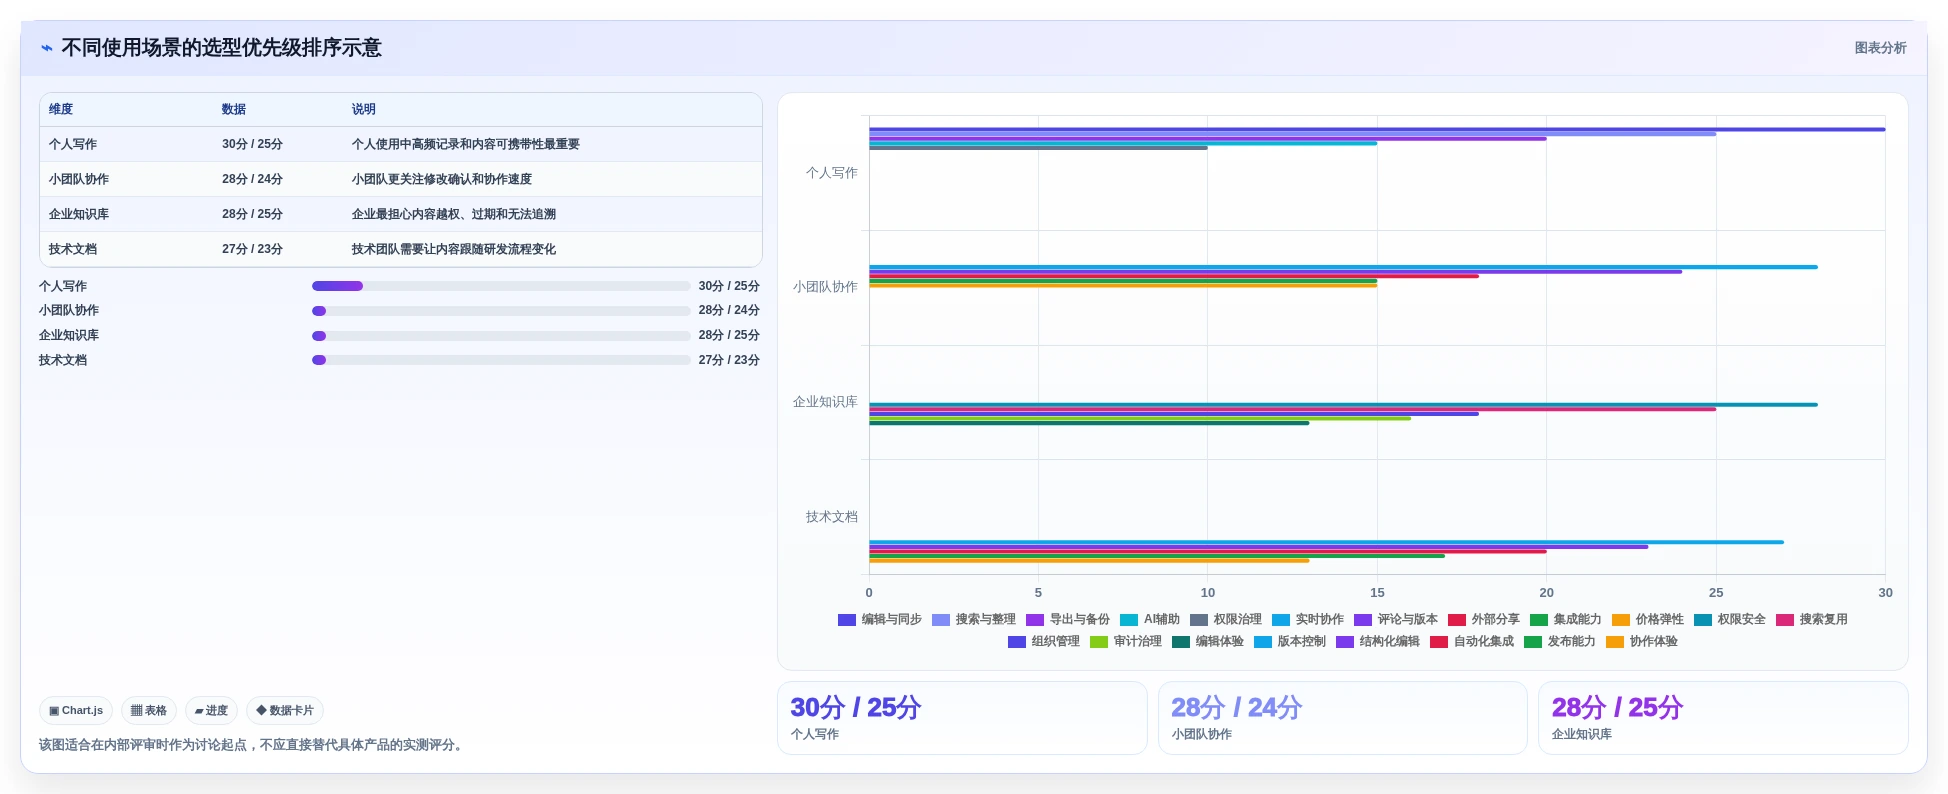Click the 企业知识库 progress bar
1948x794 pixels.
501,336
